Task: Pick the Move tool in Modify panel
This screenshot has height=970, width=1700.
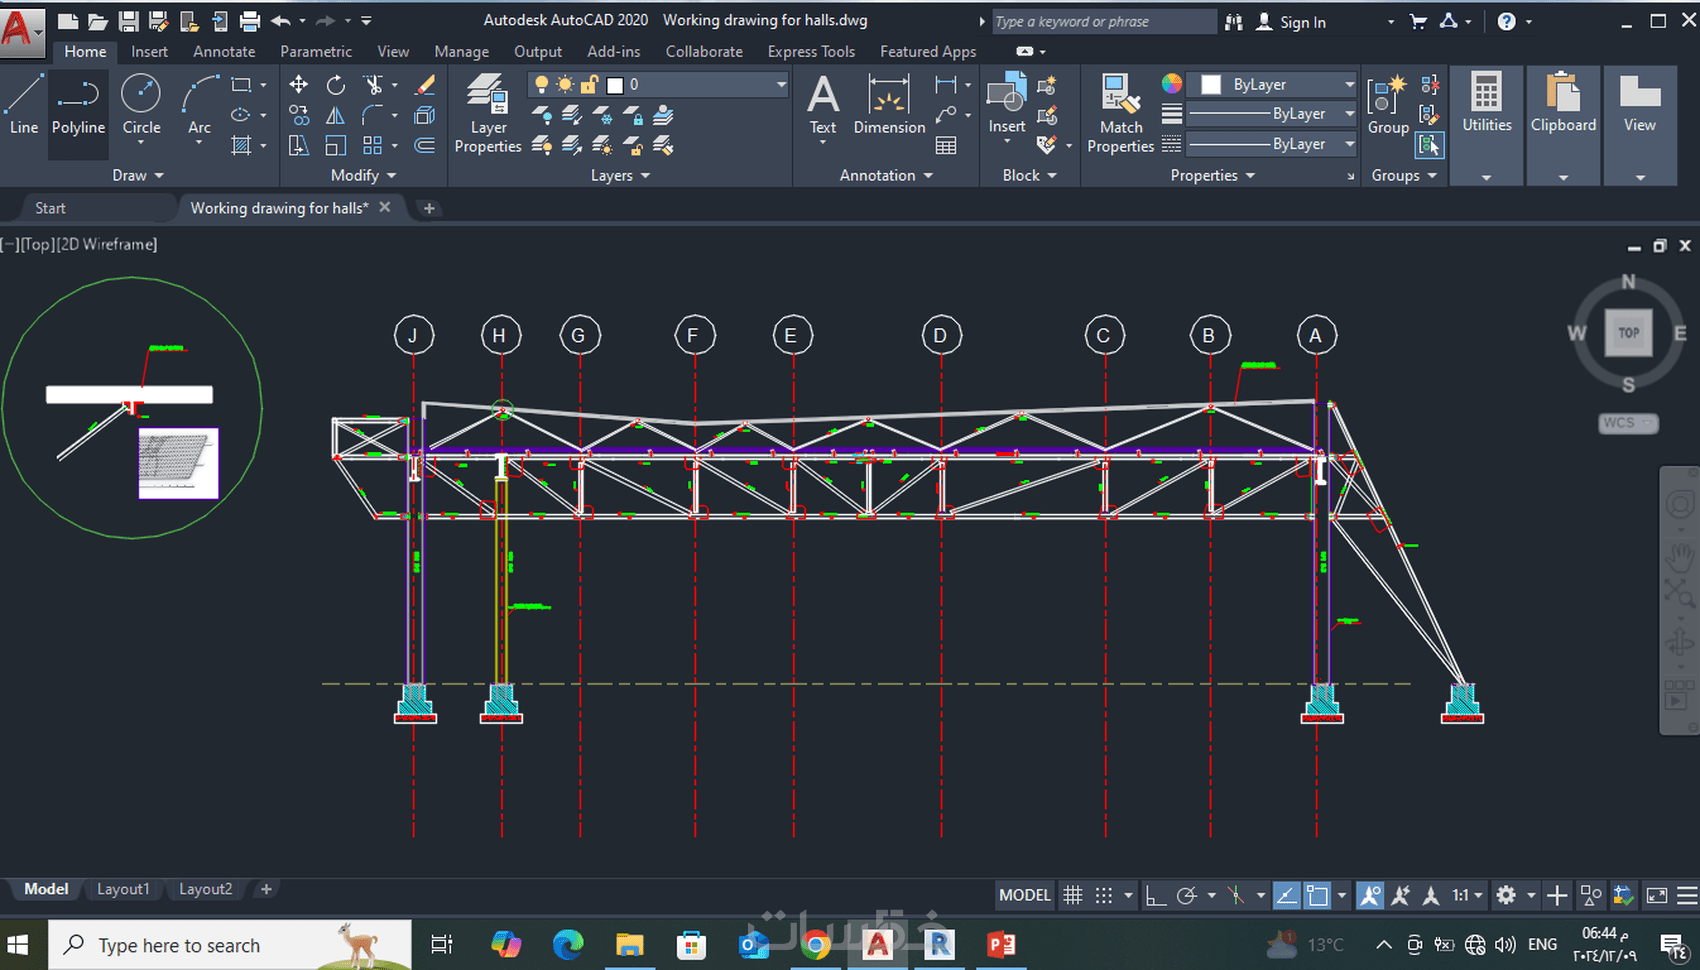Action: 298,85
